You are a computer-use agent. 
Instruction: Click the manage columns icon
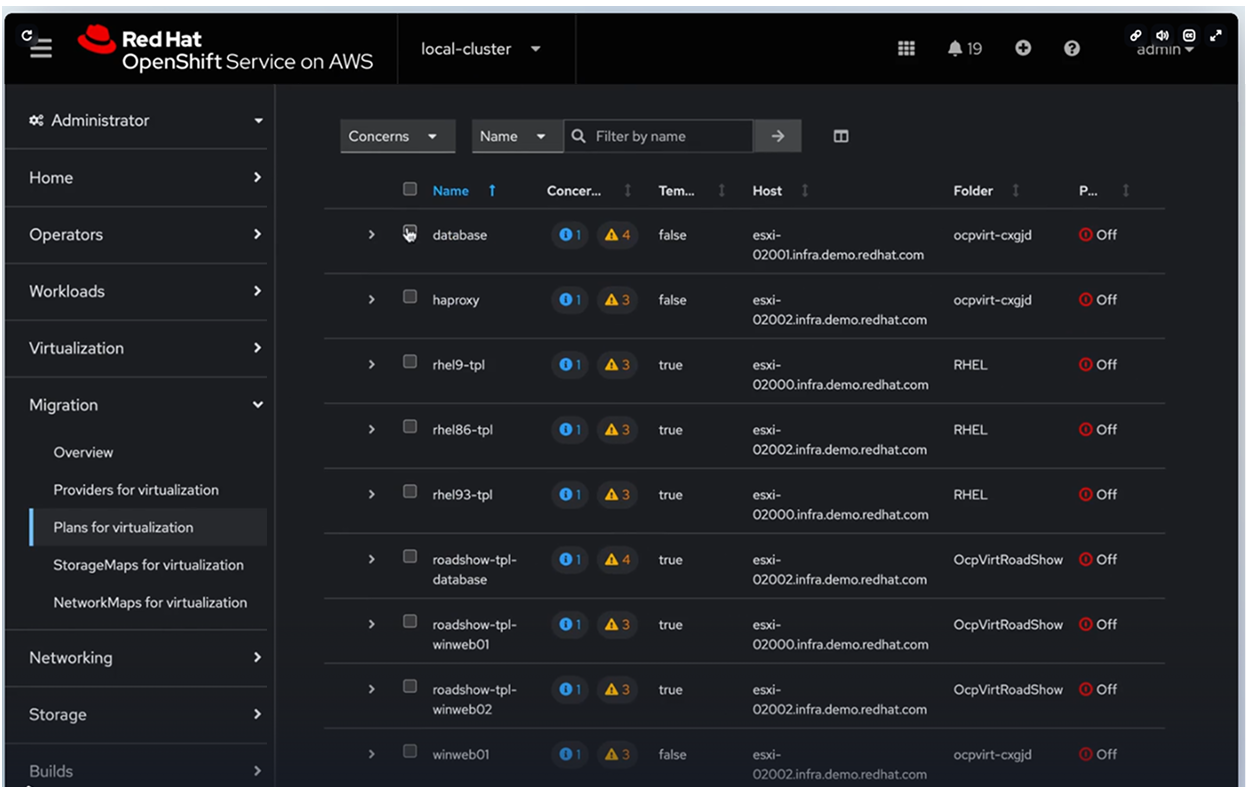pyautogui.click(x=841, y=136)
